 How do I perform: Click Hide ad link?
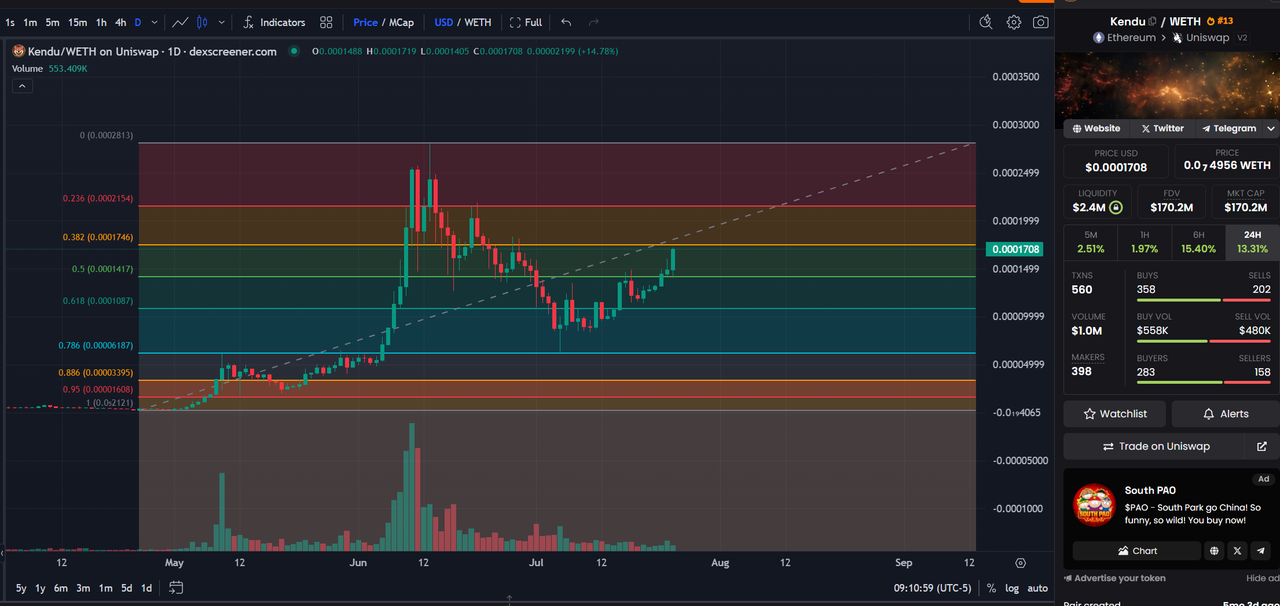coord(1262,578)
